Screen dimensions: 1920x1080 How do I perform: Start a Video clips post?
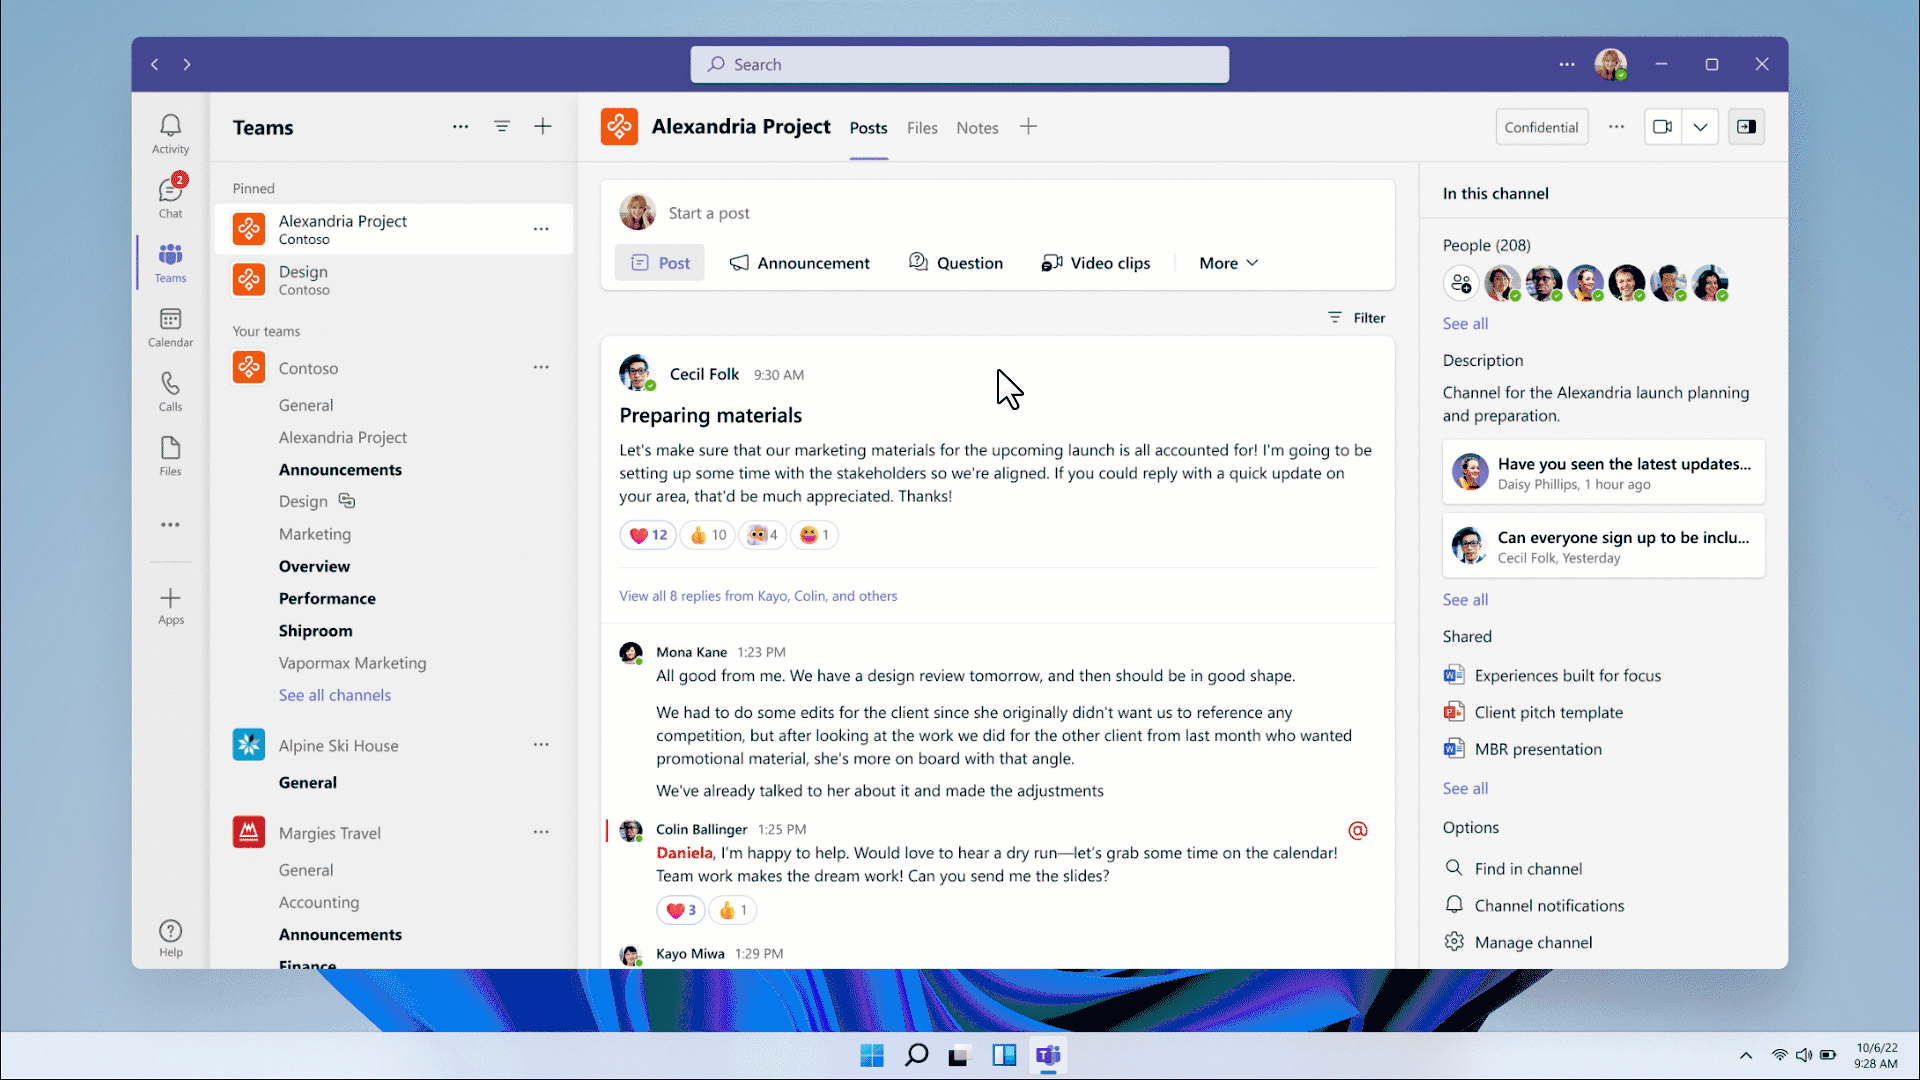1095,262
